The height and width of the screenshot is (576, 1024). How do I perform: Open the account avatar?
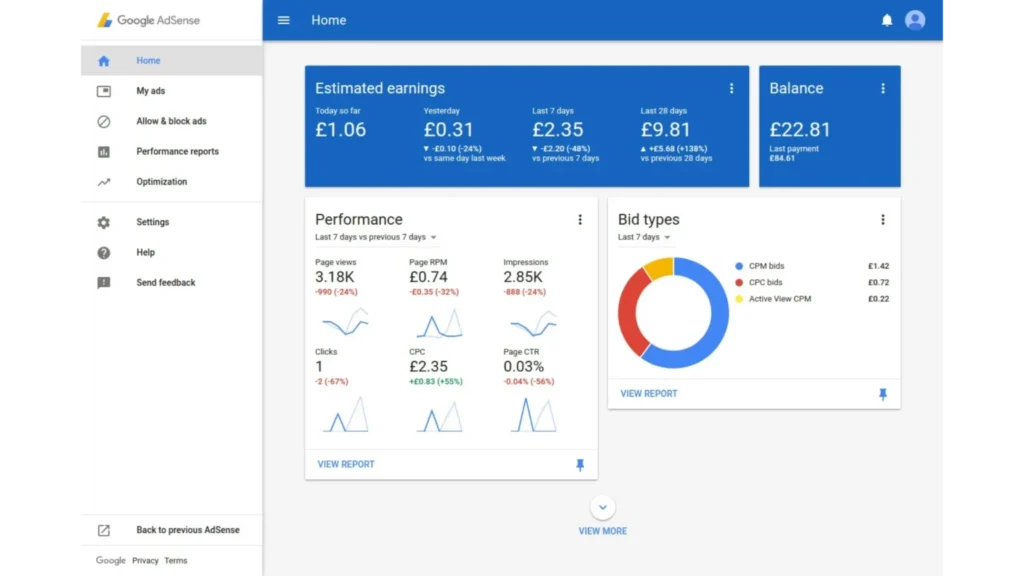(915, 20)
